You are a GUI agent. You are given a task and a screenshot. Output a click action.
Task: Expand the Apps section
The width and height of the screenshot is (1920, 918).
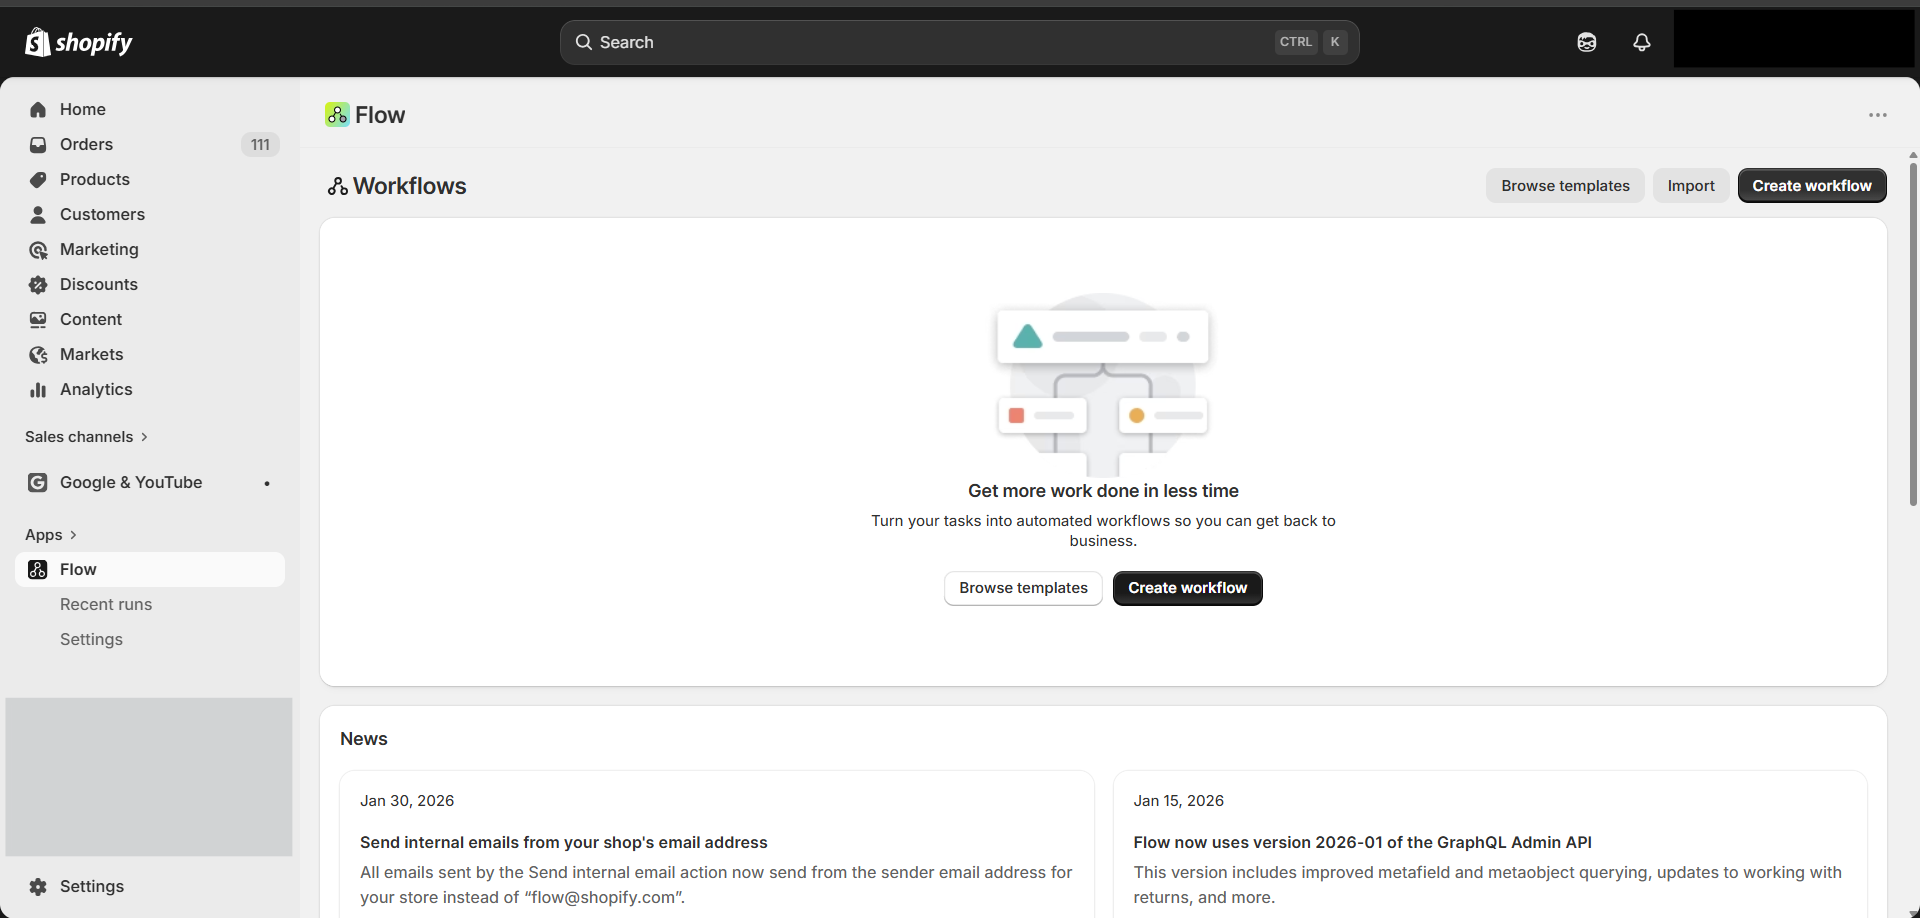coord(51,535)
